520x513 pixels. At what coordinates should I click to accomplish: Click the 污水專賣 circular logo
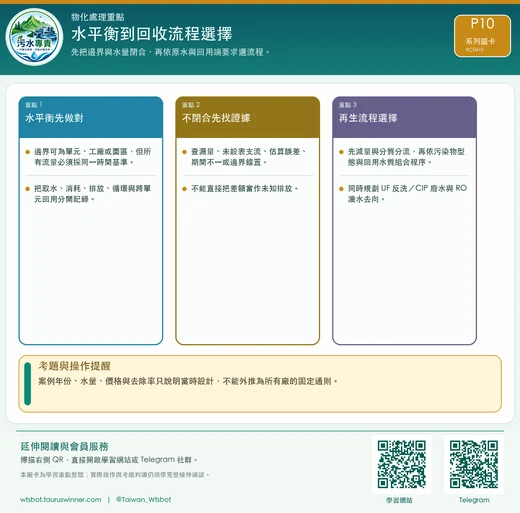[34, 37]
